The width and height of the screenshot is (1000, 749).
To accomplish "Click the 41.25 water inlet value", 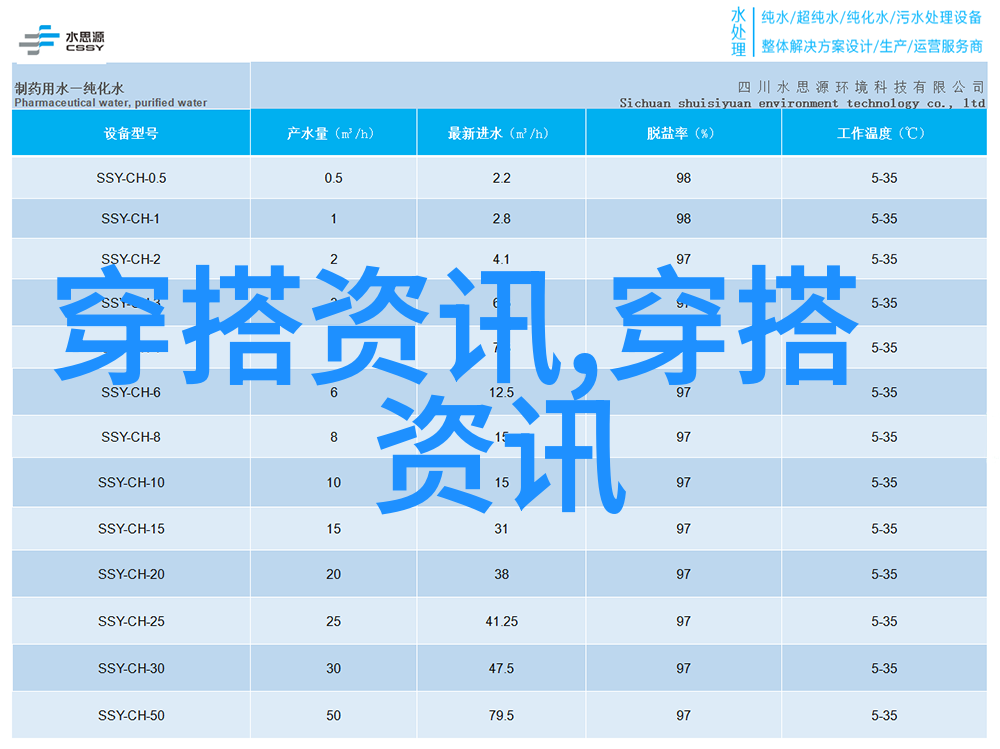I will click(x=501, y=621).
